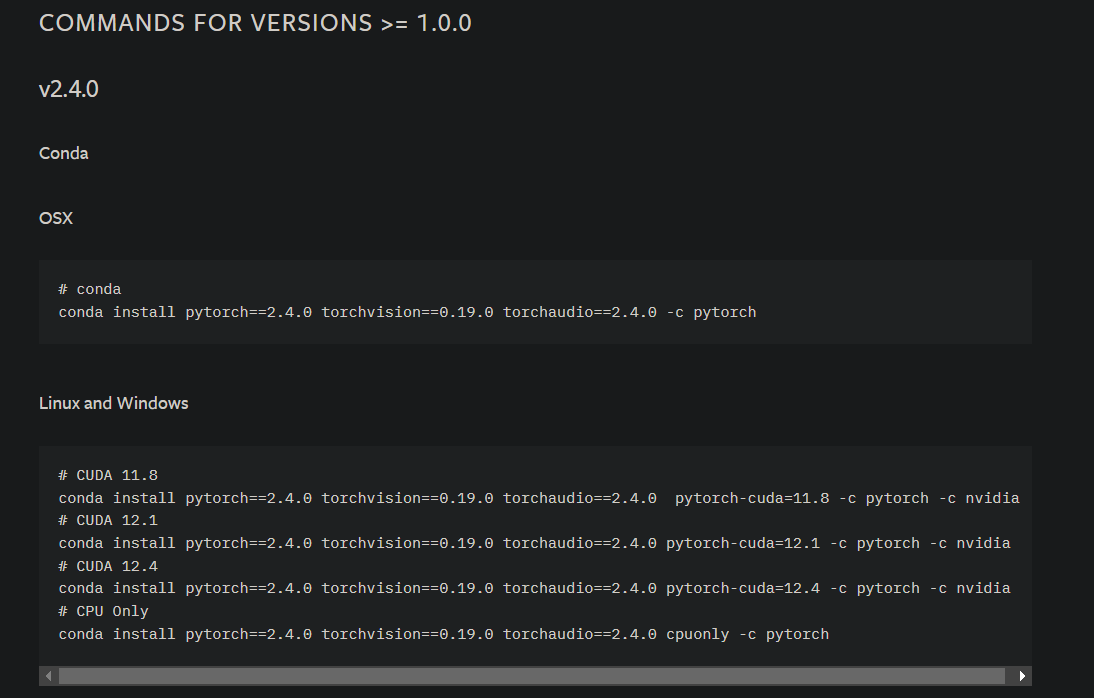Click the code block horizontal scrollbar thumb
The width and height of the screenshot is (1094, 698).
click(532, 676)
